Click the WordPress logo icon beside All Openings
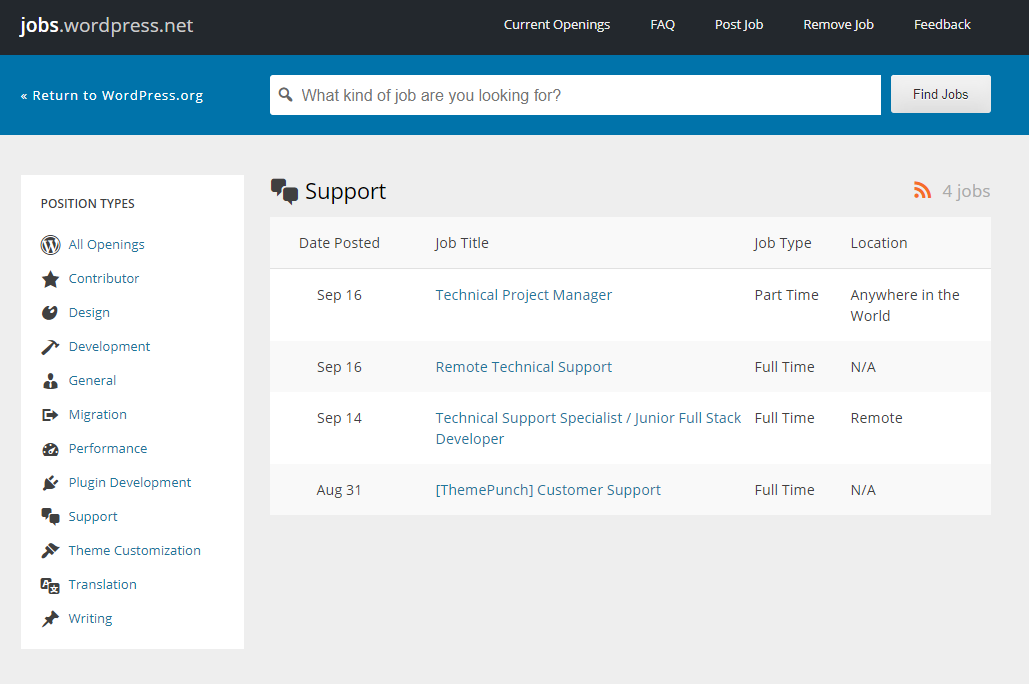Image resolution: width=1029 pixels, height=684 pixels. coord(50,245)
